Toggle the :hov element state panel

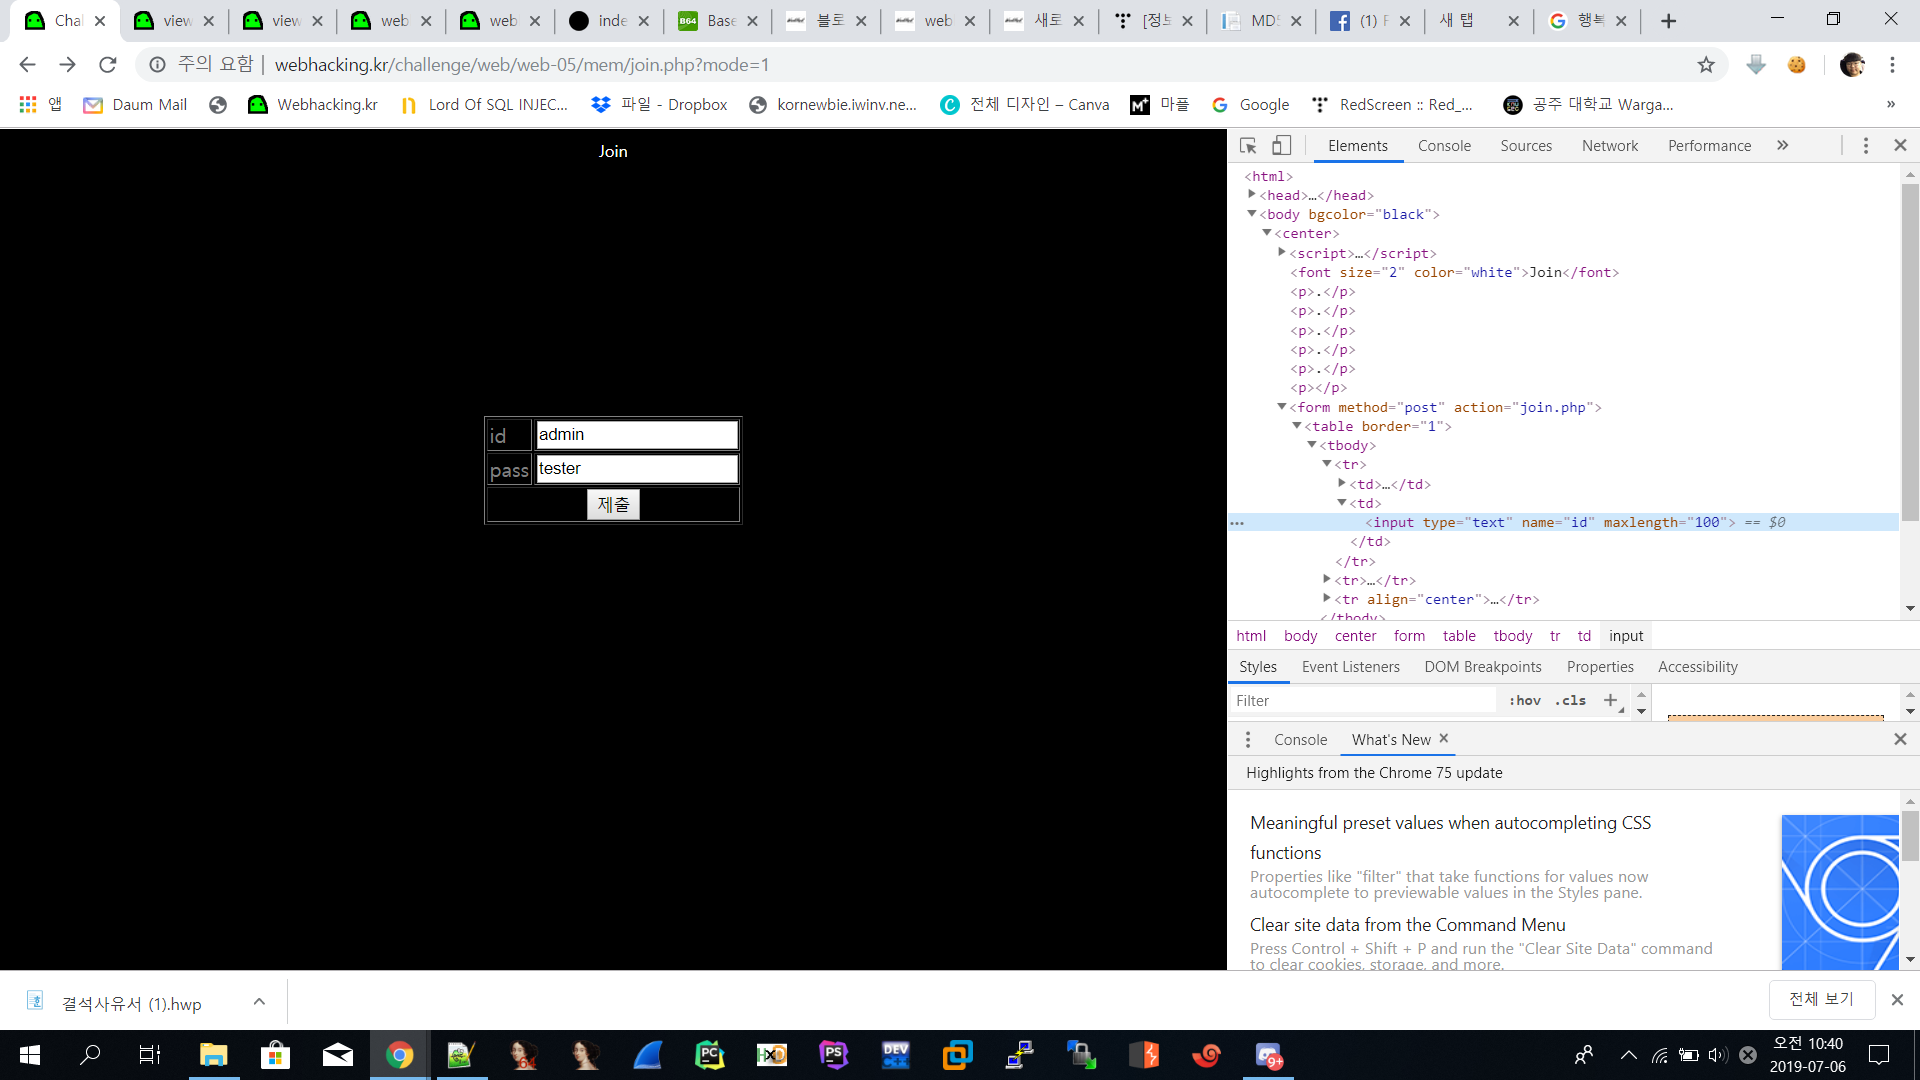pos(1525,700)
